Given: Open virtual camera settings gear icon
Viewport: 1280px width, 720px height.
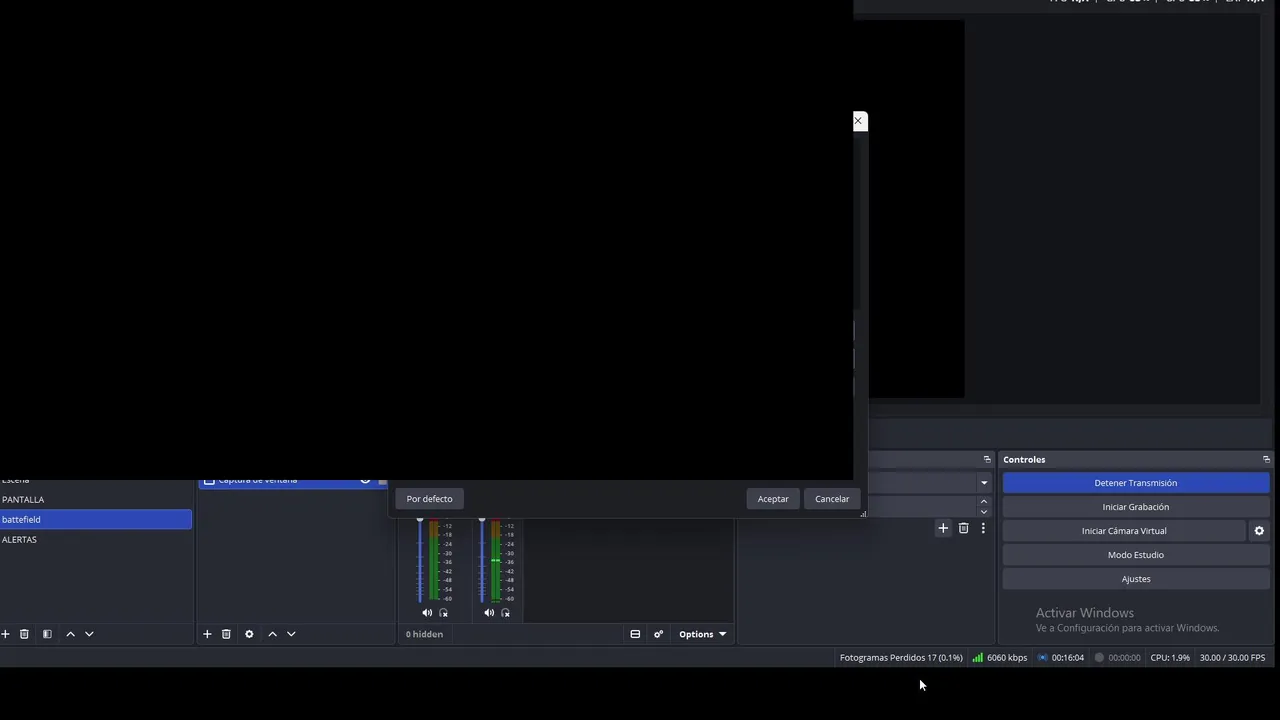Looking at the screenshot, I should click(x=1259, y=531).
